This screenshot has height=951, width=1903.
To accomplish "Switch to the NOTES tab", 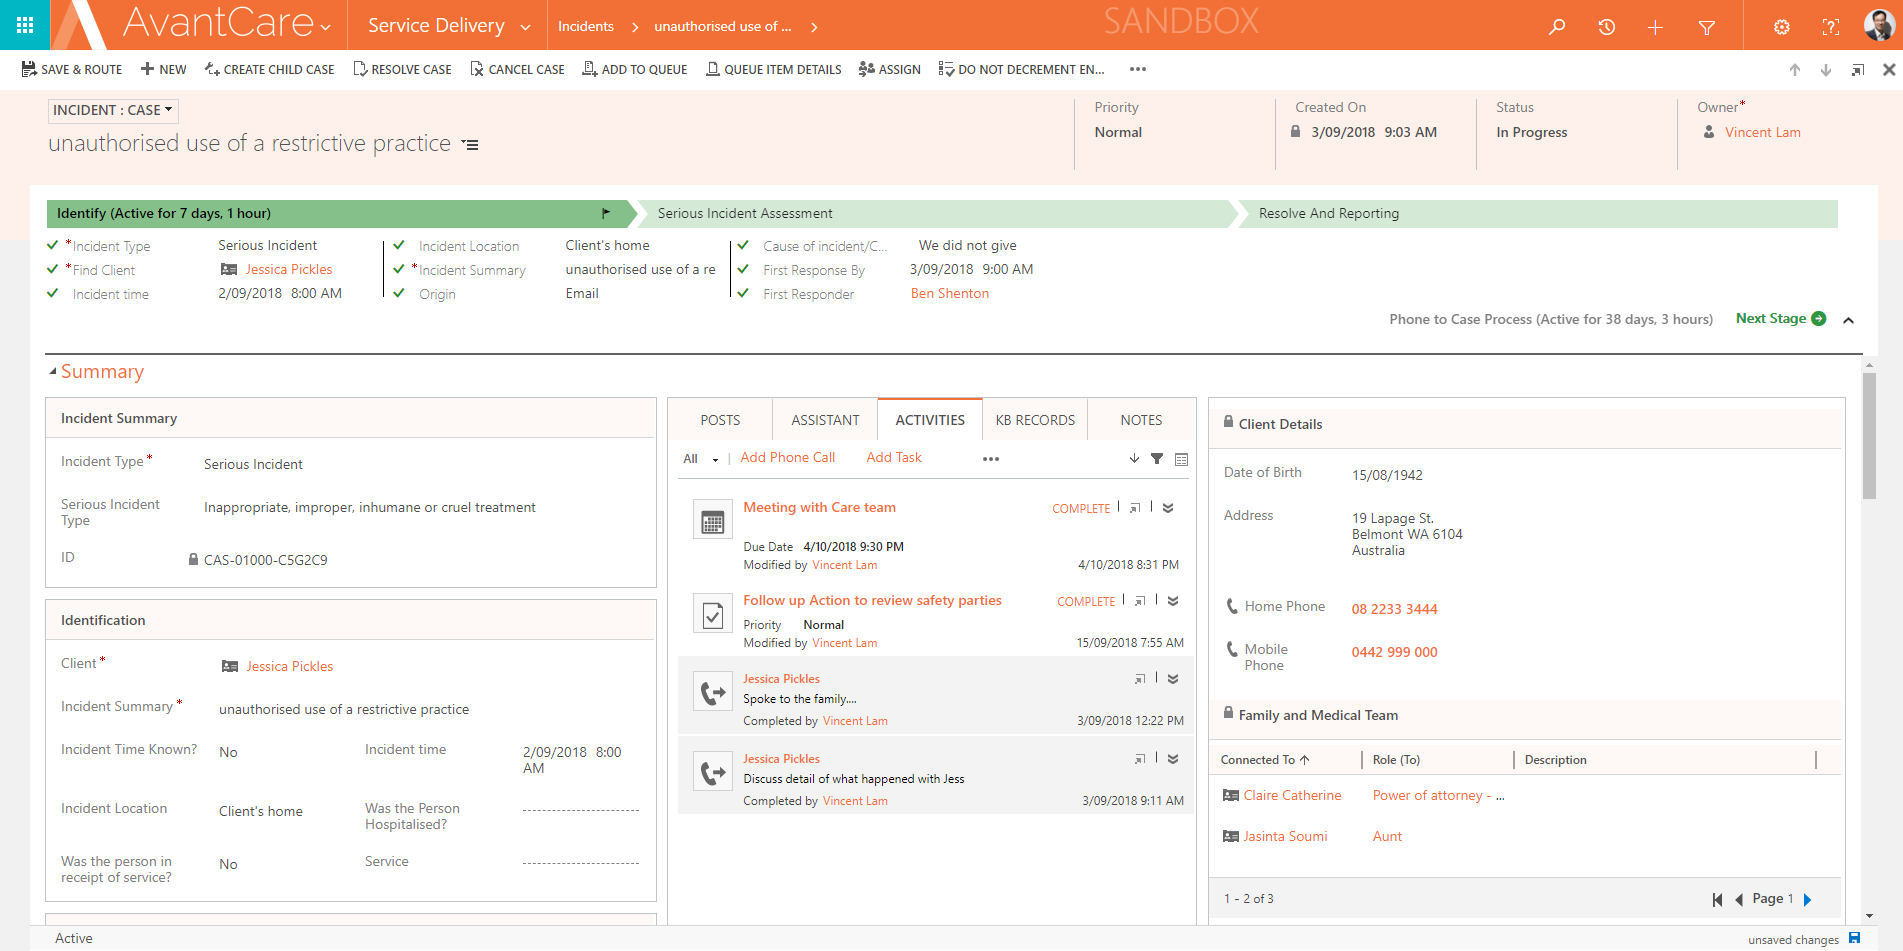I will [x=1140, y=419].
